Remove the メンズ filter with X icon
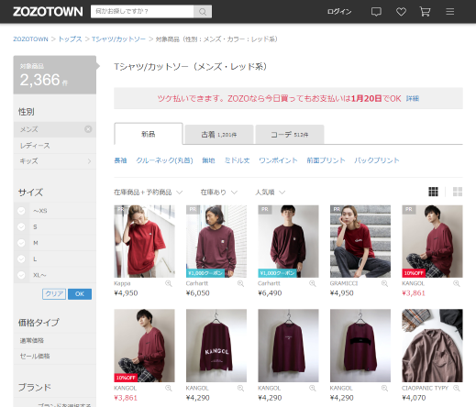This screenshot has width=476, height=407. (88, 129)
